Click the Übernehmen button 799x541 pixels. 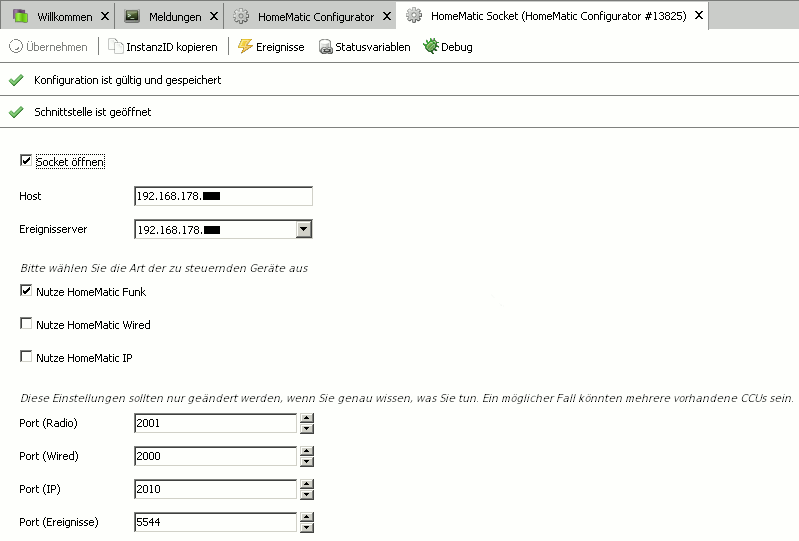click(x=48, y=47)
